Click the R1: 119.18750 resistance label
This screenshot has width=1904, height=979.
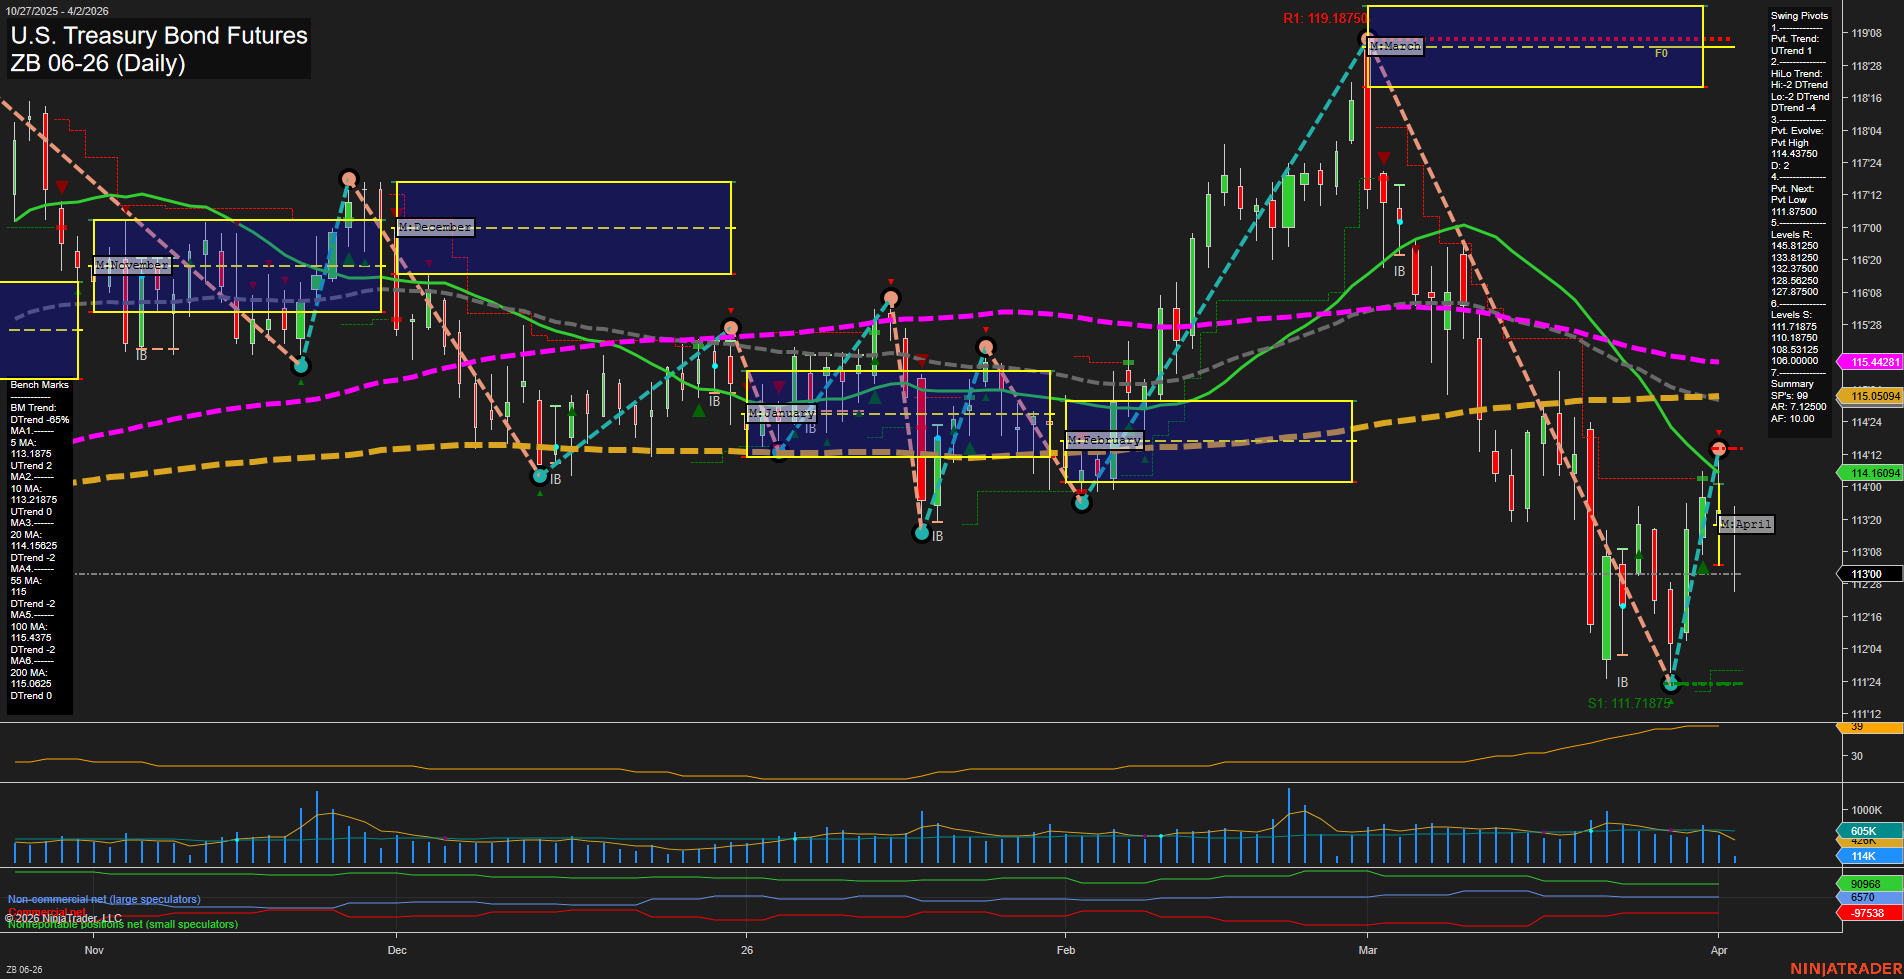[x=1324, y=19]
